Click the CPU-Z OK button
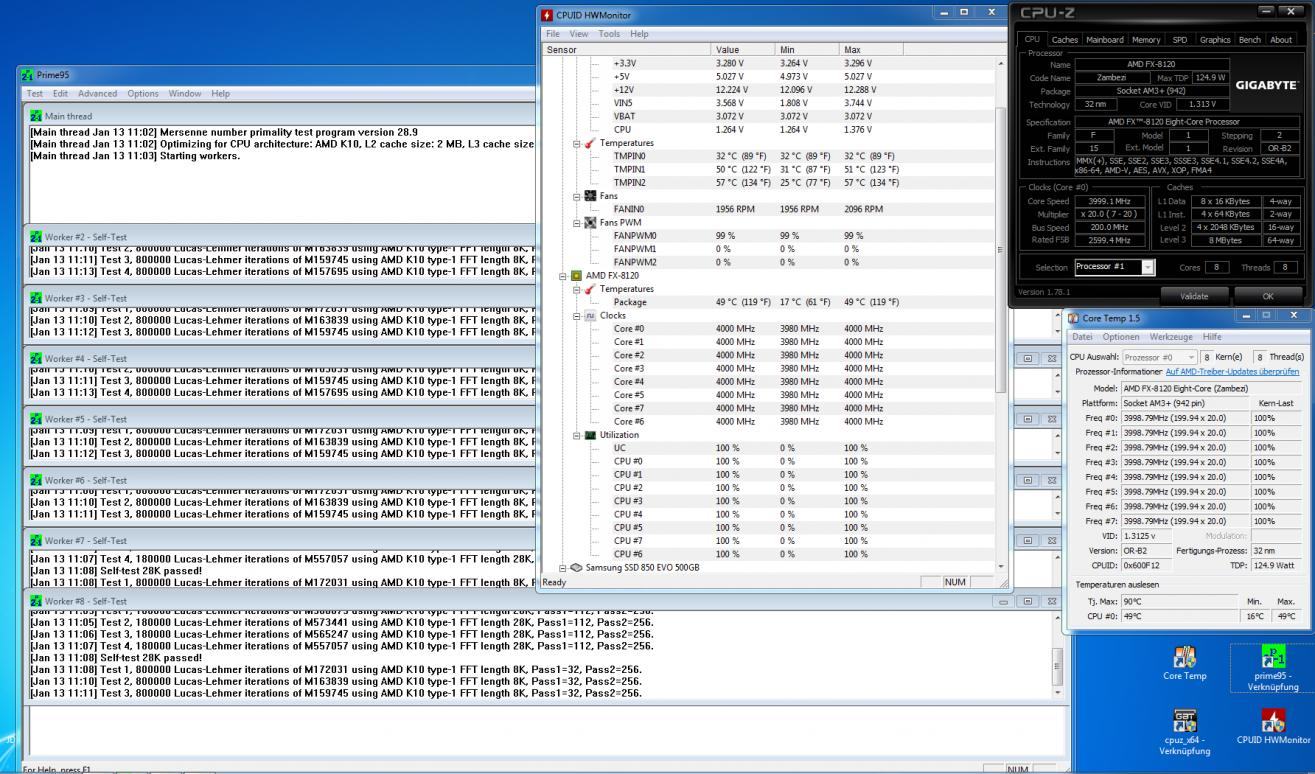This screenshot has width=1315, height=774. pyautogui.click(x=1269, y=297)
